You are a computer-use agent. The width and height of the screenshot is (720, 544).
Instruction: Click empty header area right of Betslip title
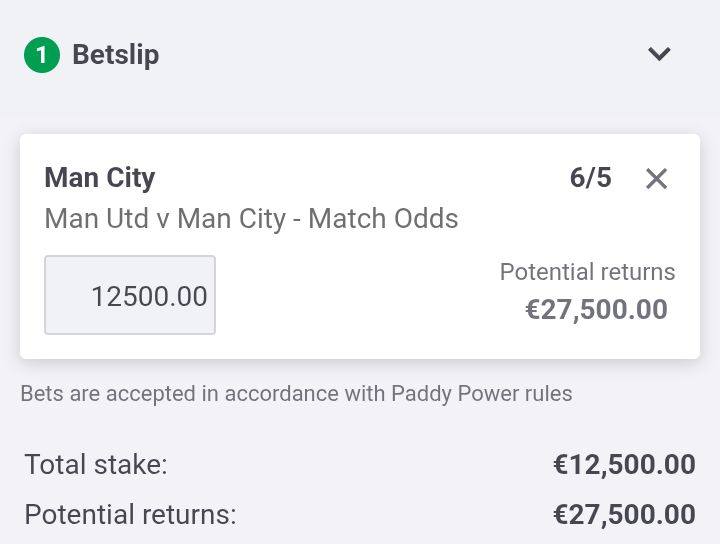click(399, 55)
